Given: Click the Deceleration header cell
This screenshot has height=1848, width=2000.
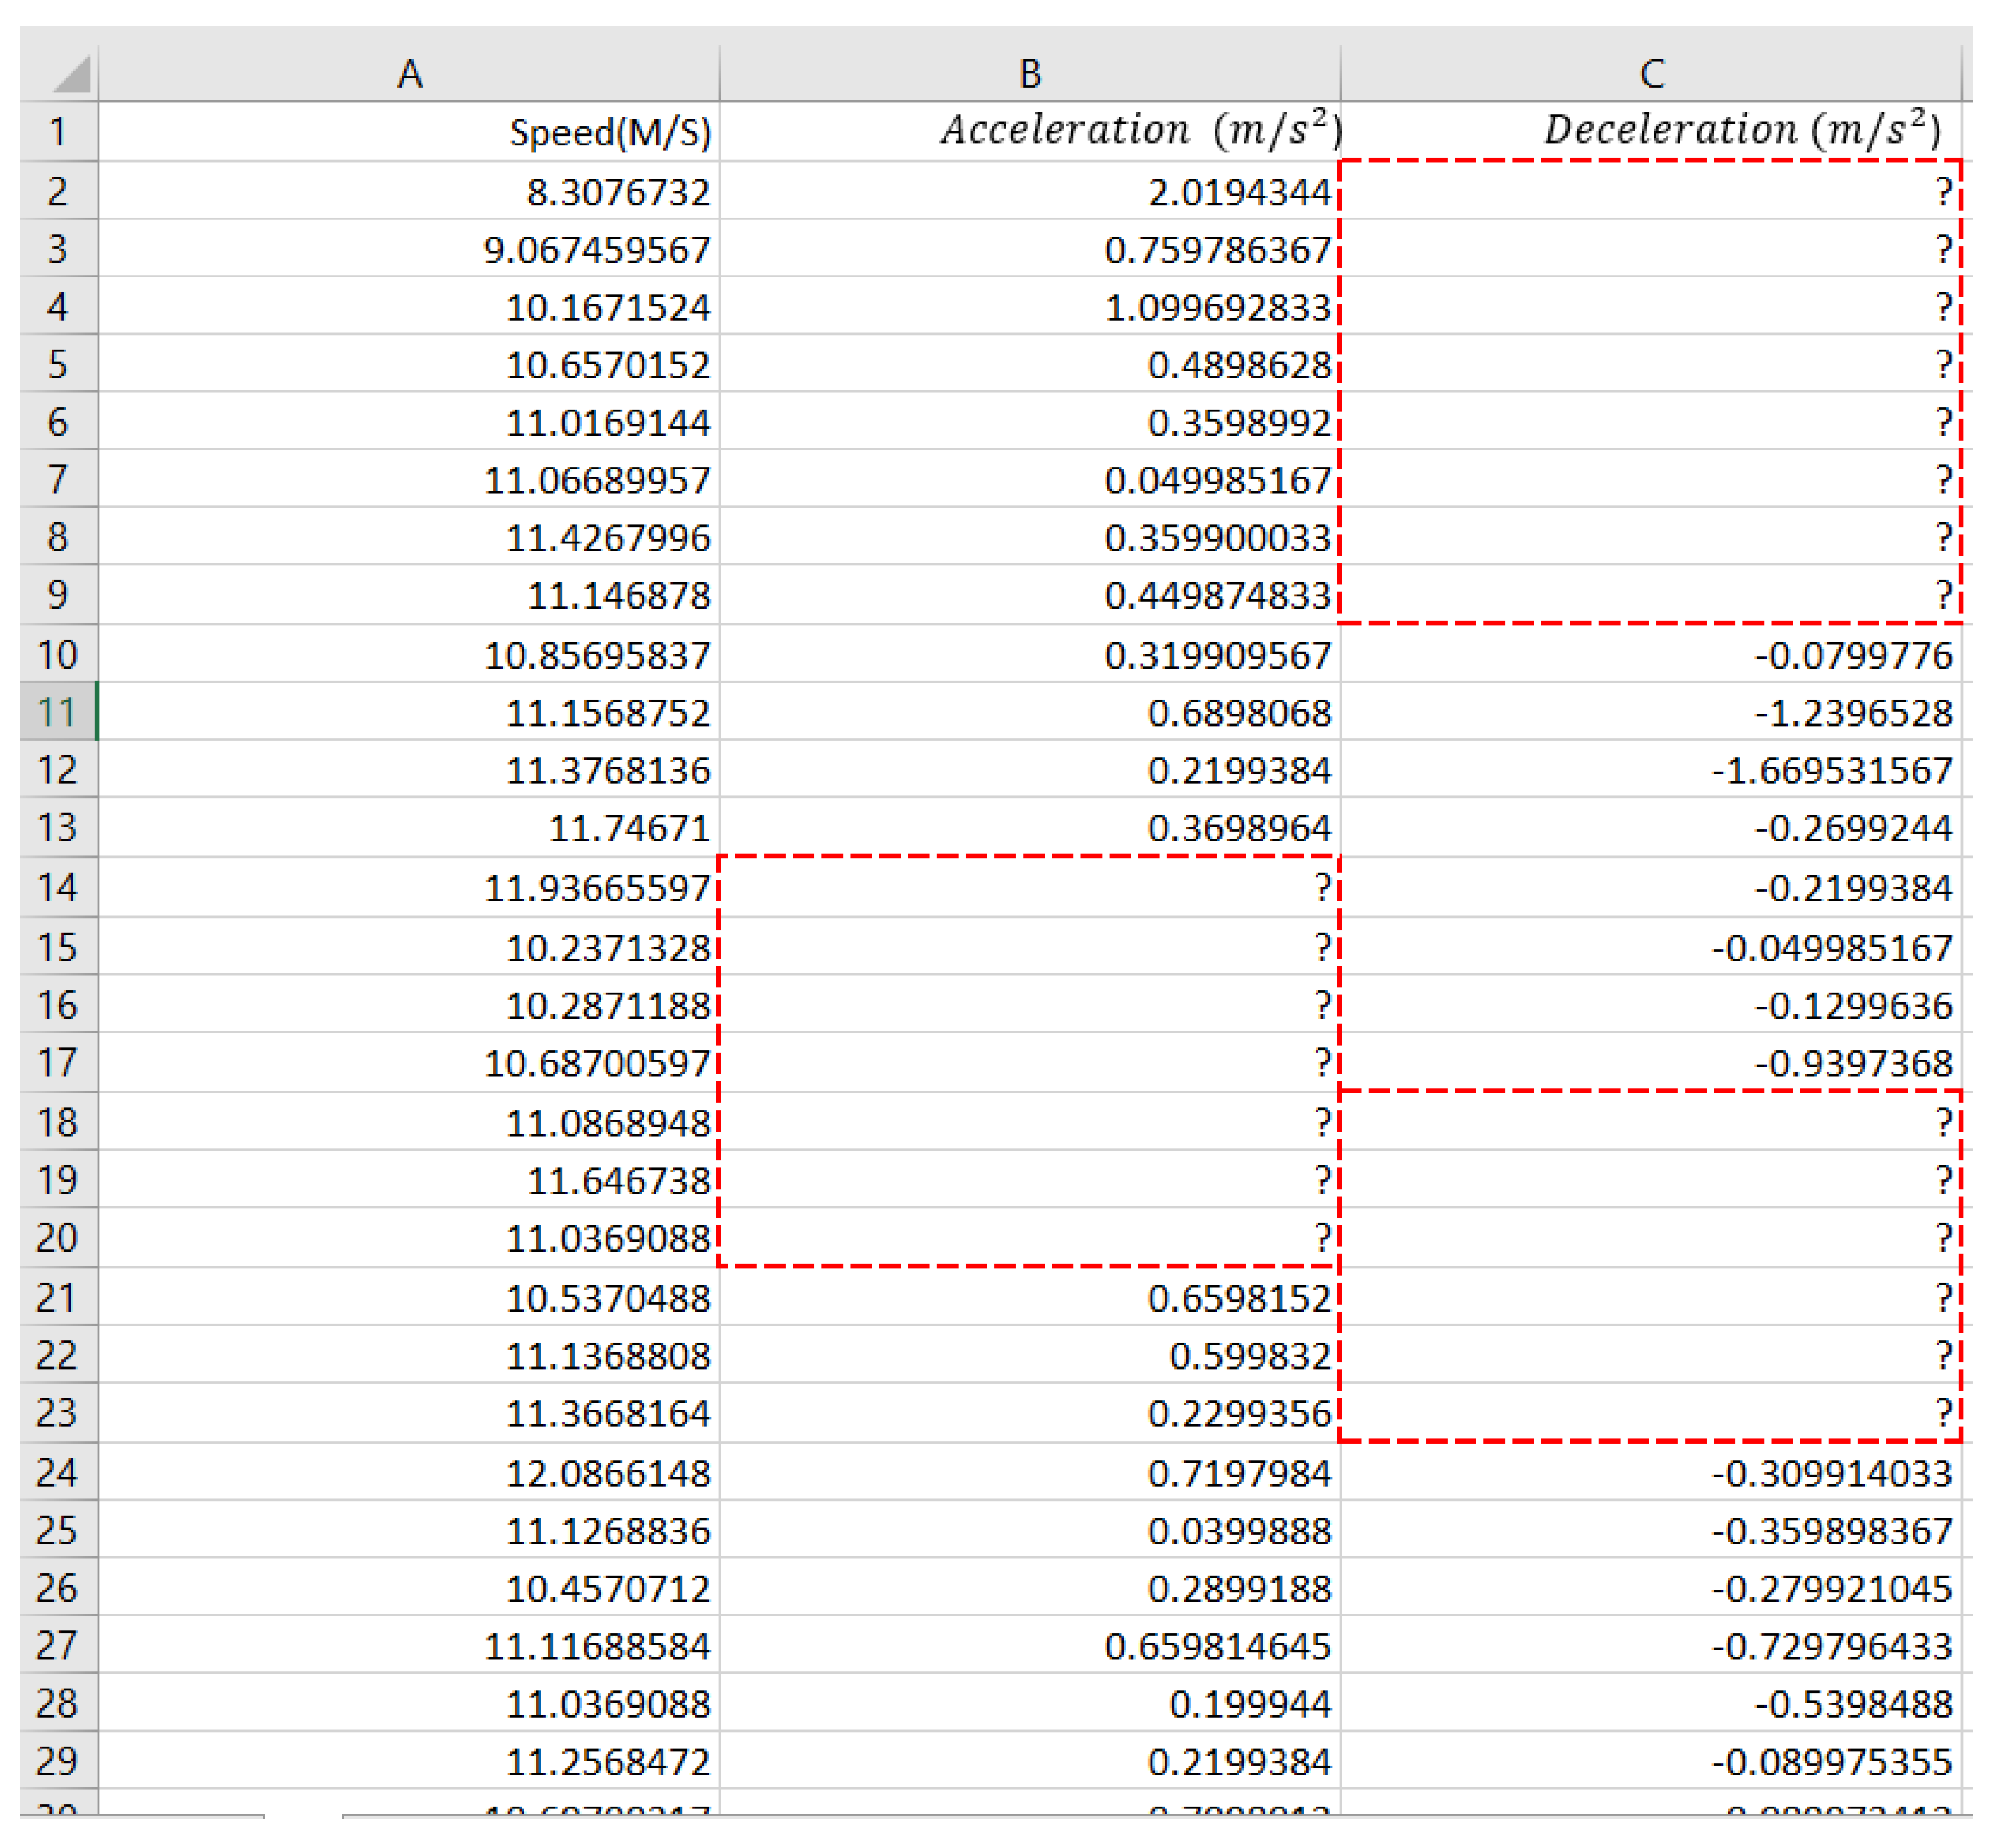Looking at the screenshot, I should [x=1742, y=131].
